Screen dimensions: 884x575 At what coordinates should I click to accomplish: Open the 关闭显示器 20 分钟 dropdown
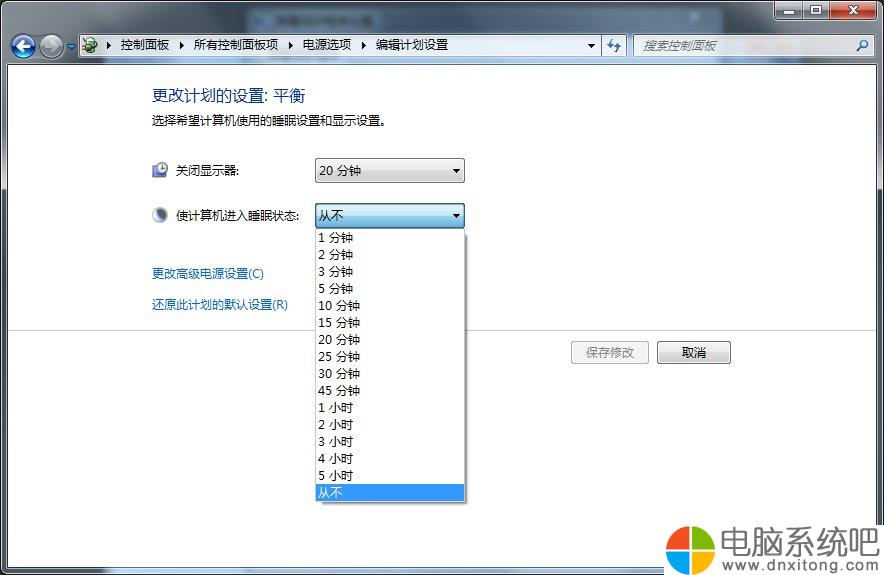(x=389, y=171)
